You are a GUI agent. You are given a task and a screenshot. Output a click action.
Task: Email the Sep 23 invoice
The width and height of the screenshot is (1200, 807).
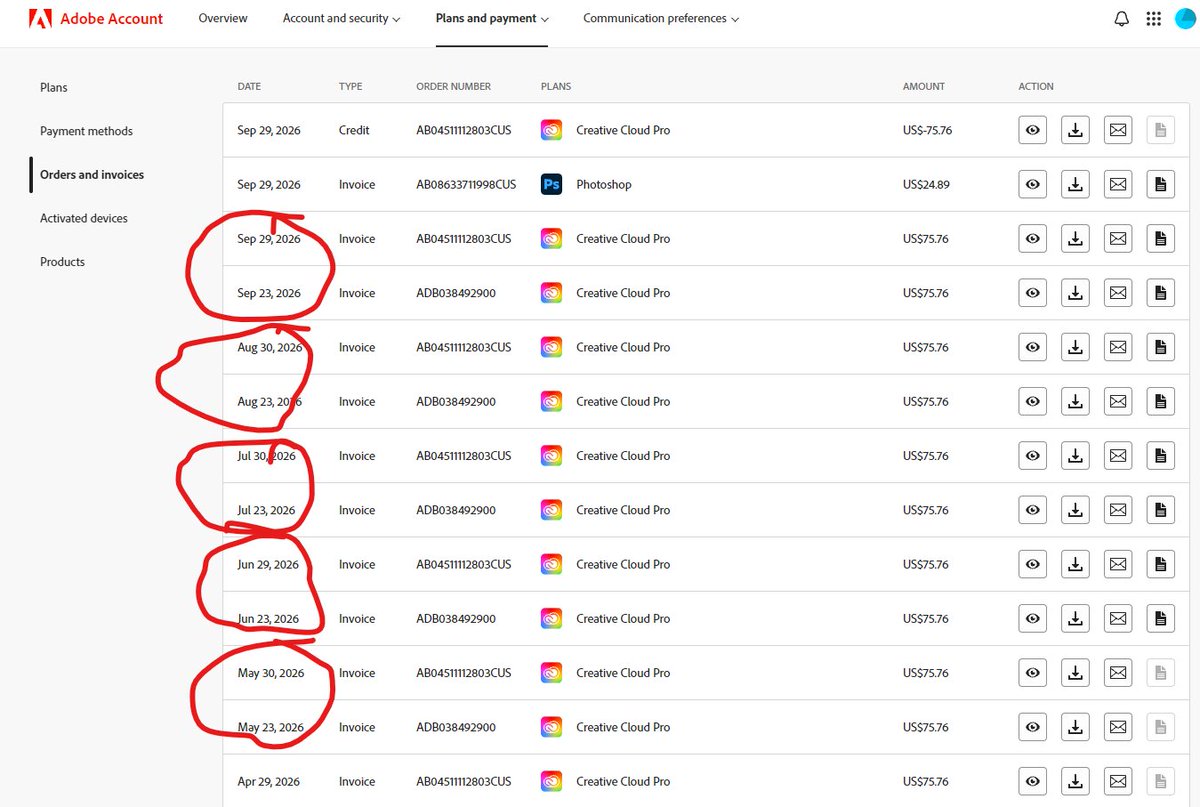click(x=1118, y=293)
